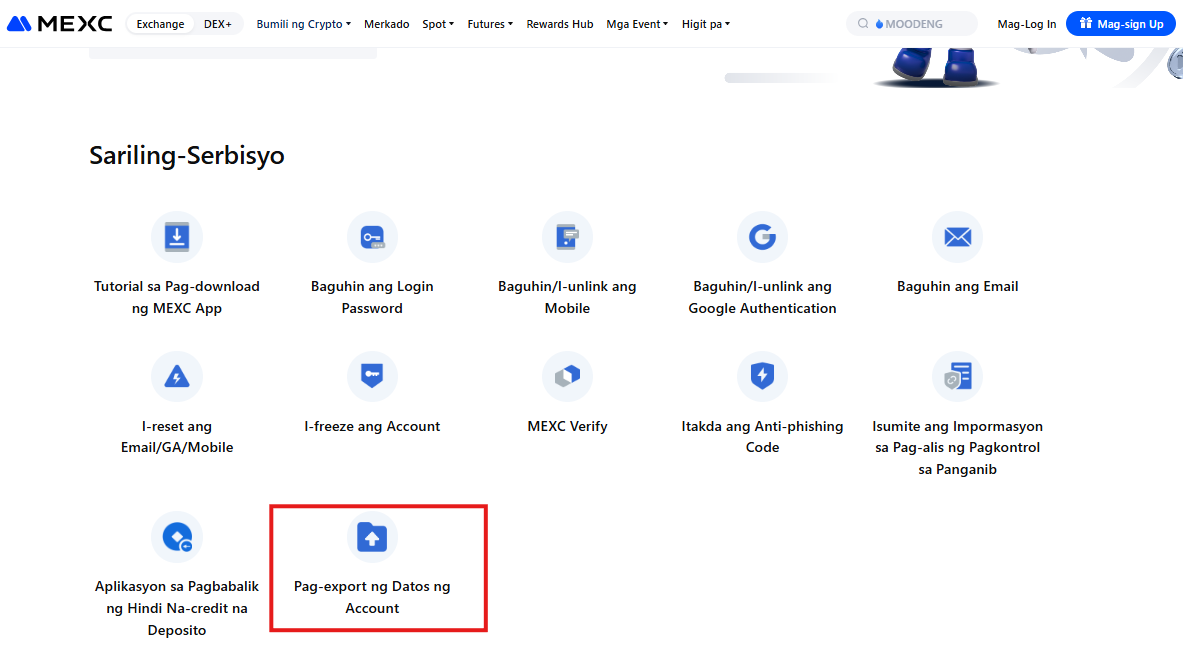Switch to the DEX+ tab
The width and height of the screenshot is (1183, 646).
coord(217,24)
